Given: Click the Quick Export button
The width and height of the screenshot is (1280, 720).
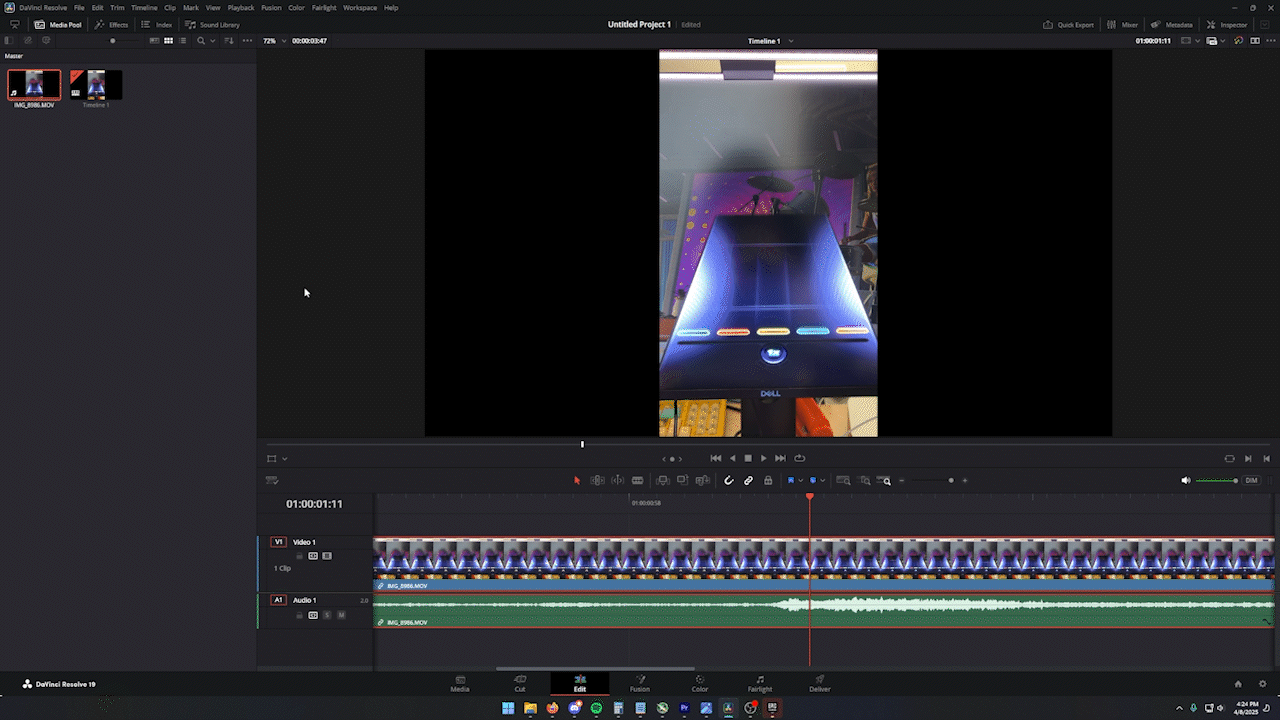Looking at the screenshot, I should (x=1068, y=24).
